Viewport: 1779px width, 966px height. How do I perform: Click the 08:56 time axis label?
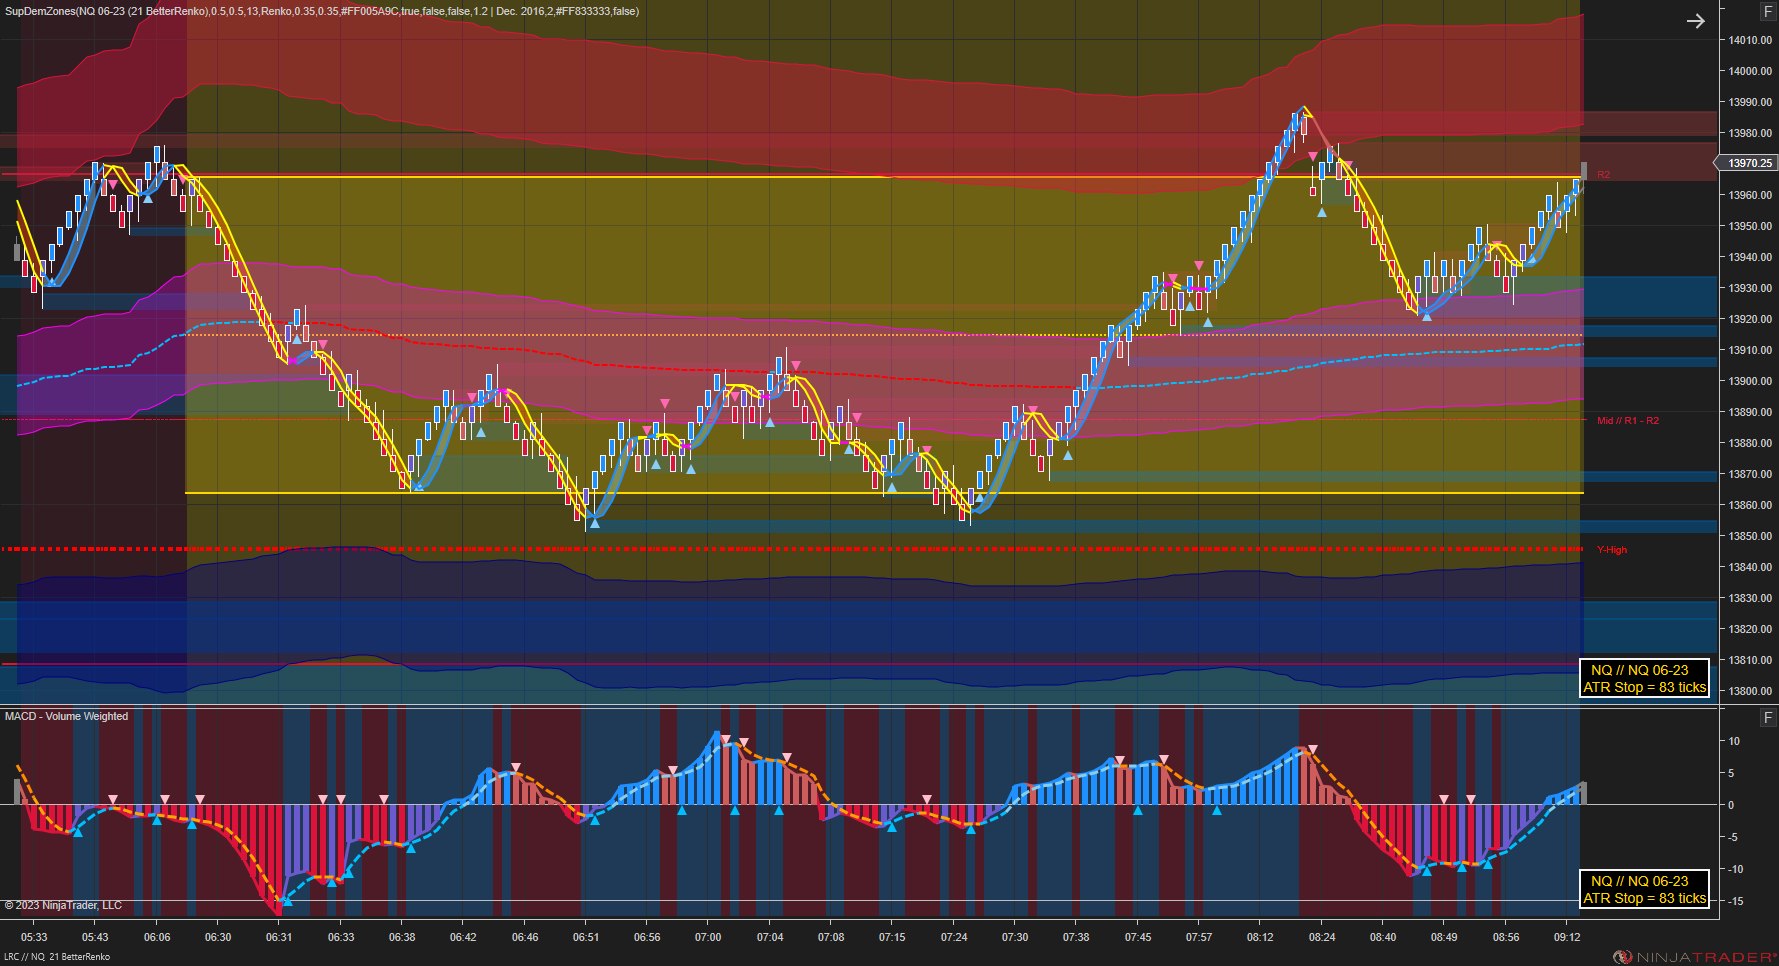click(1506, 937)
